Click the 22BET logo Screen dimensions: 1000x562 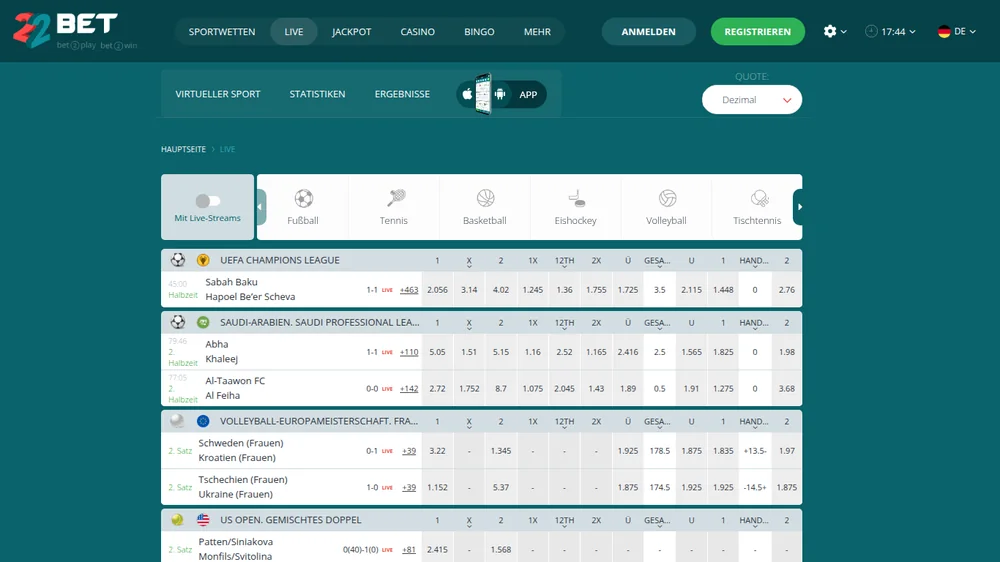[x=75, y=31]
